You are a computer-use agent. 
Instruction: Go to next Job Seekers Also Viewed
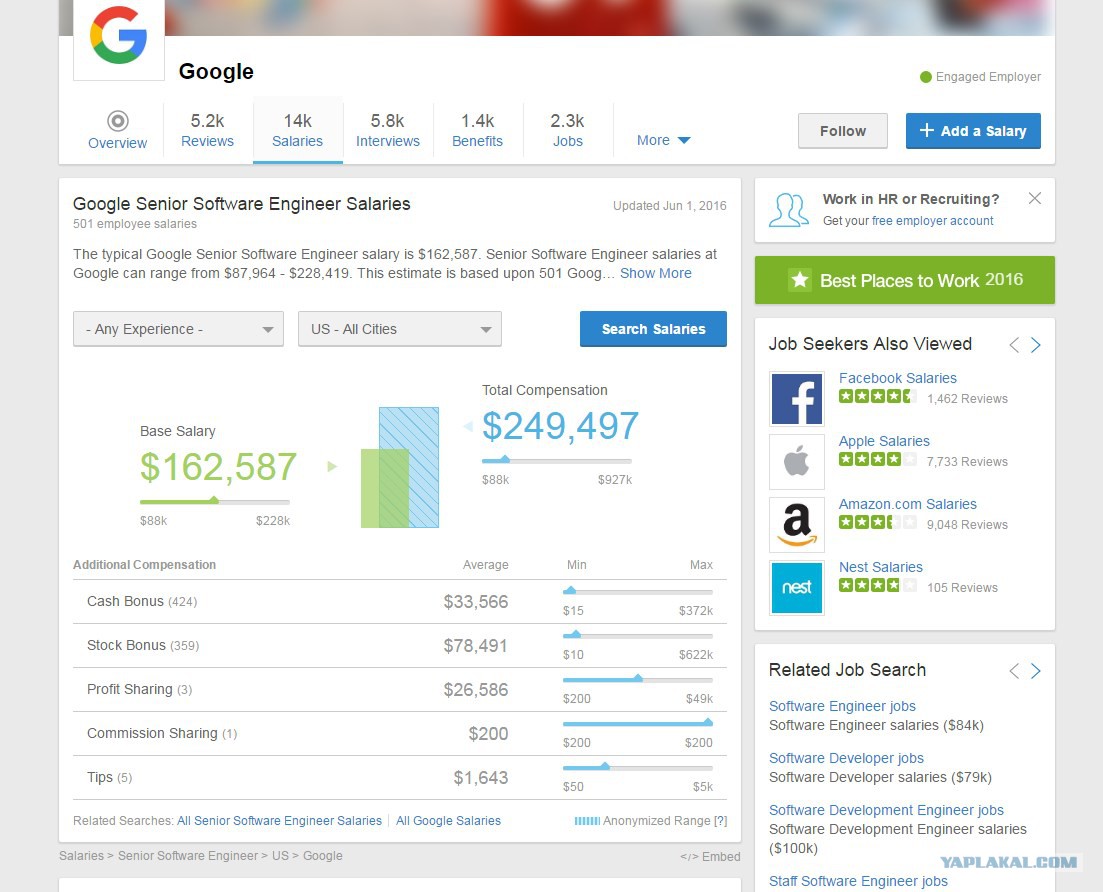point(1035,345)
